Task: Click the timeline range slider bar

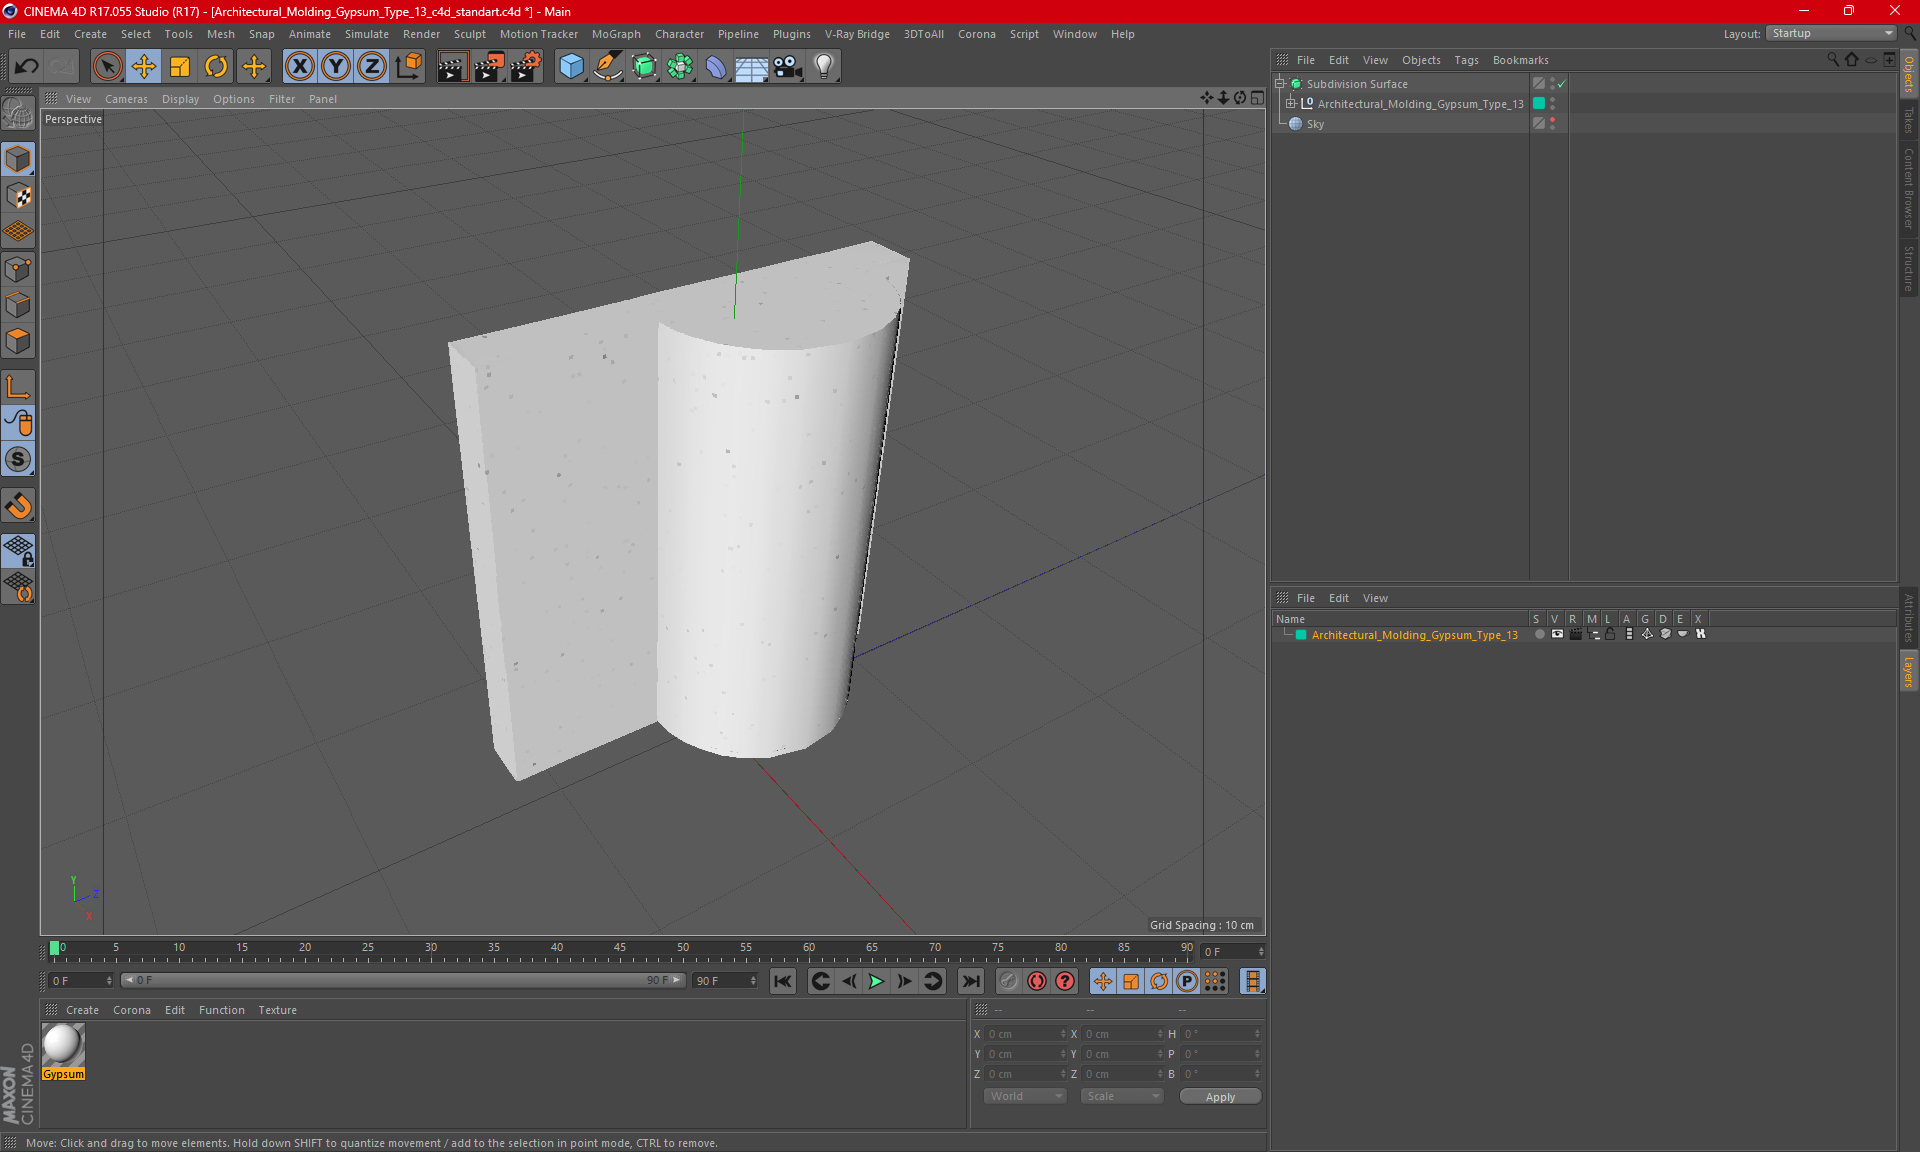Action: tap(403, 980)
